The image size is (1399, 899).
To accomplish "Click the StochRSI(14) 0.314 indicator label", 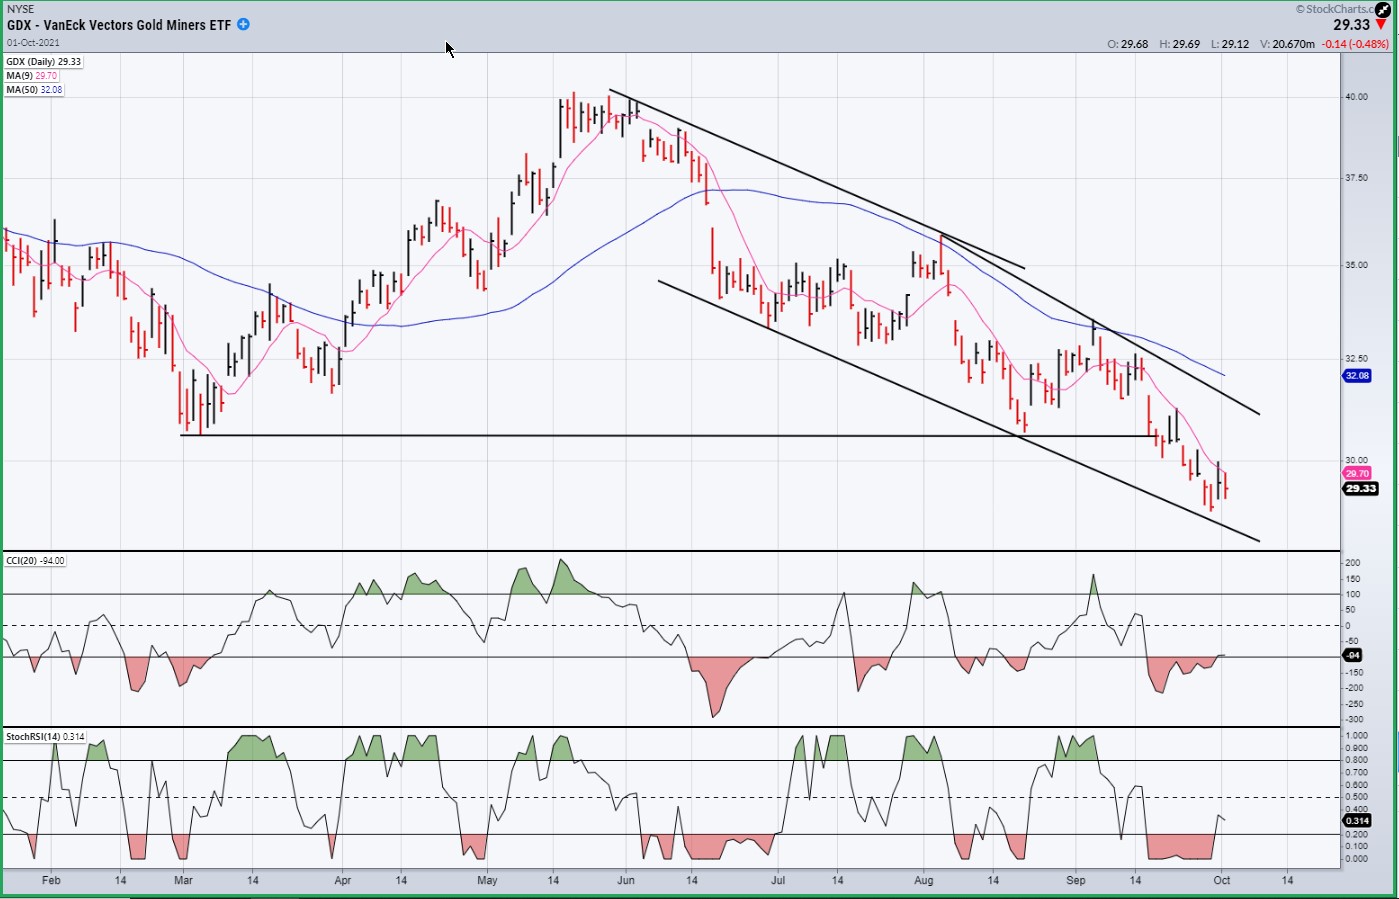I will click(x=46, y=737).
